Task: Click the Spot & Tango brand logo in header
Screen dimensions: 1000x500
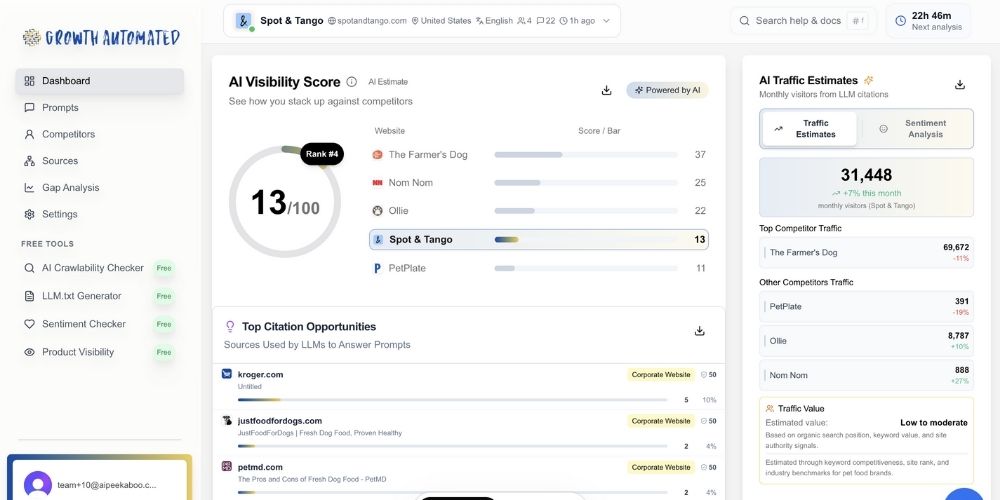Action: [244, 21]
